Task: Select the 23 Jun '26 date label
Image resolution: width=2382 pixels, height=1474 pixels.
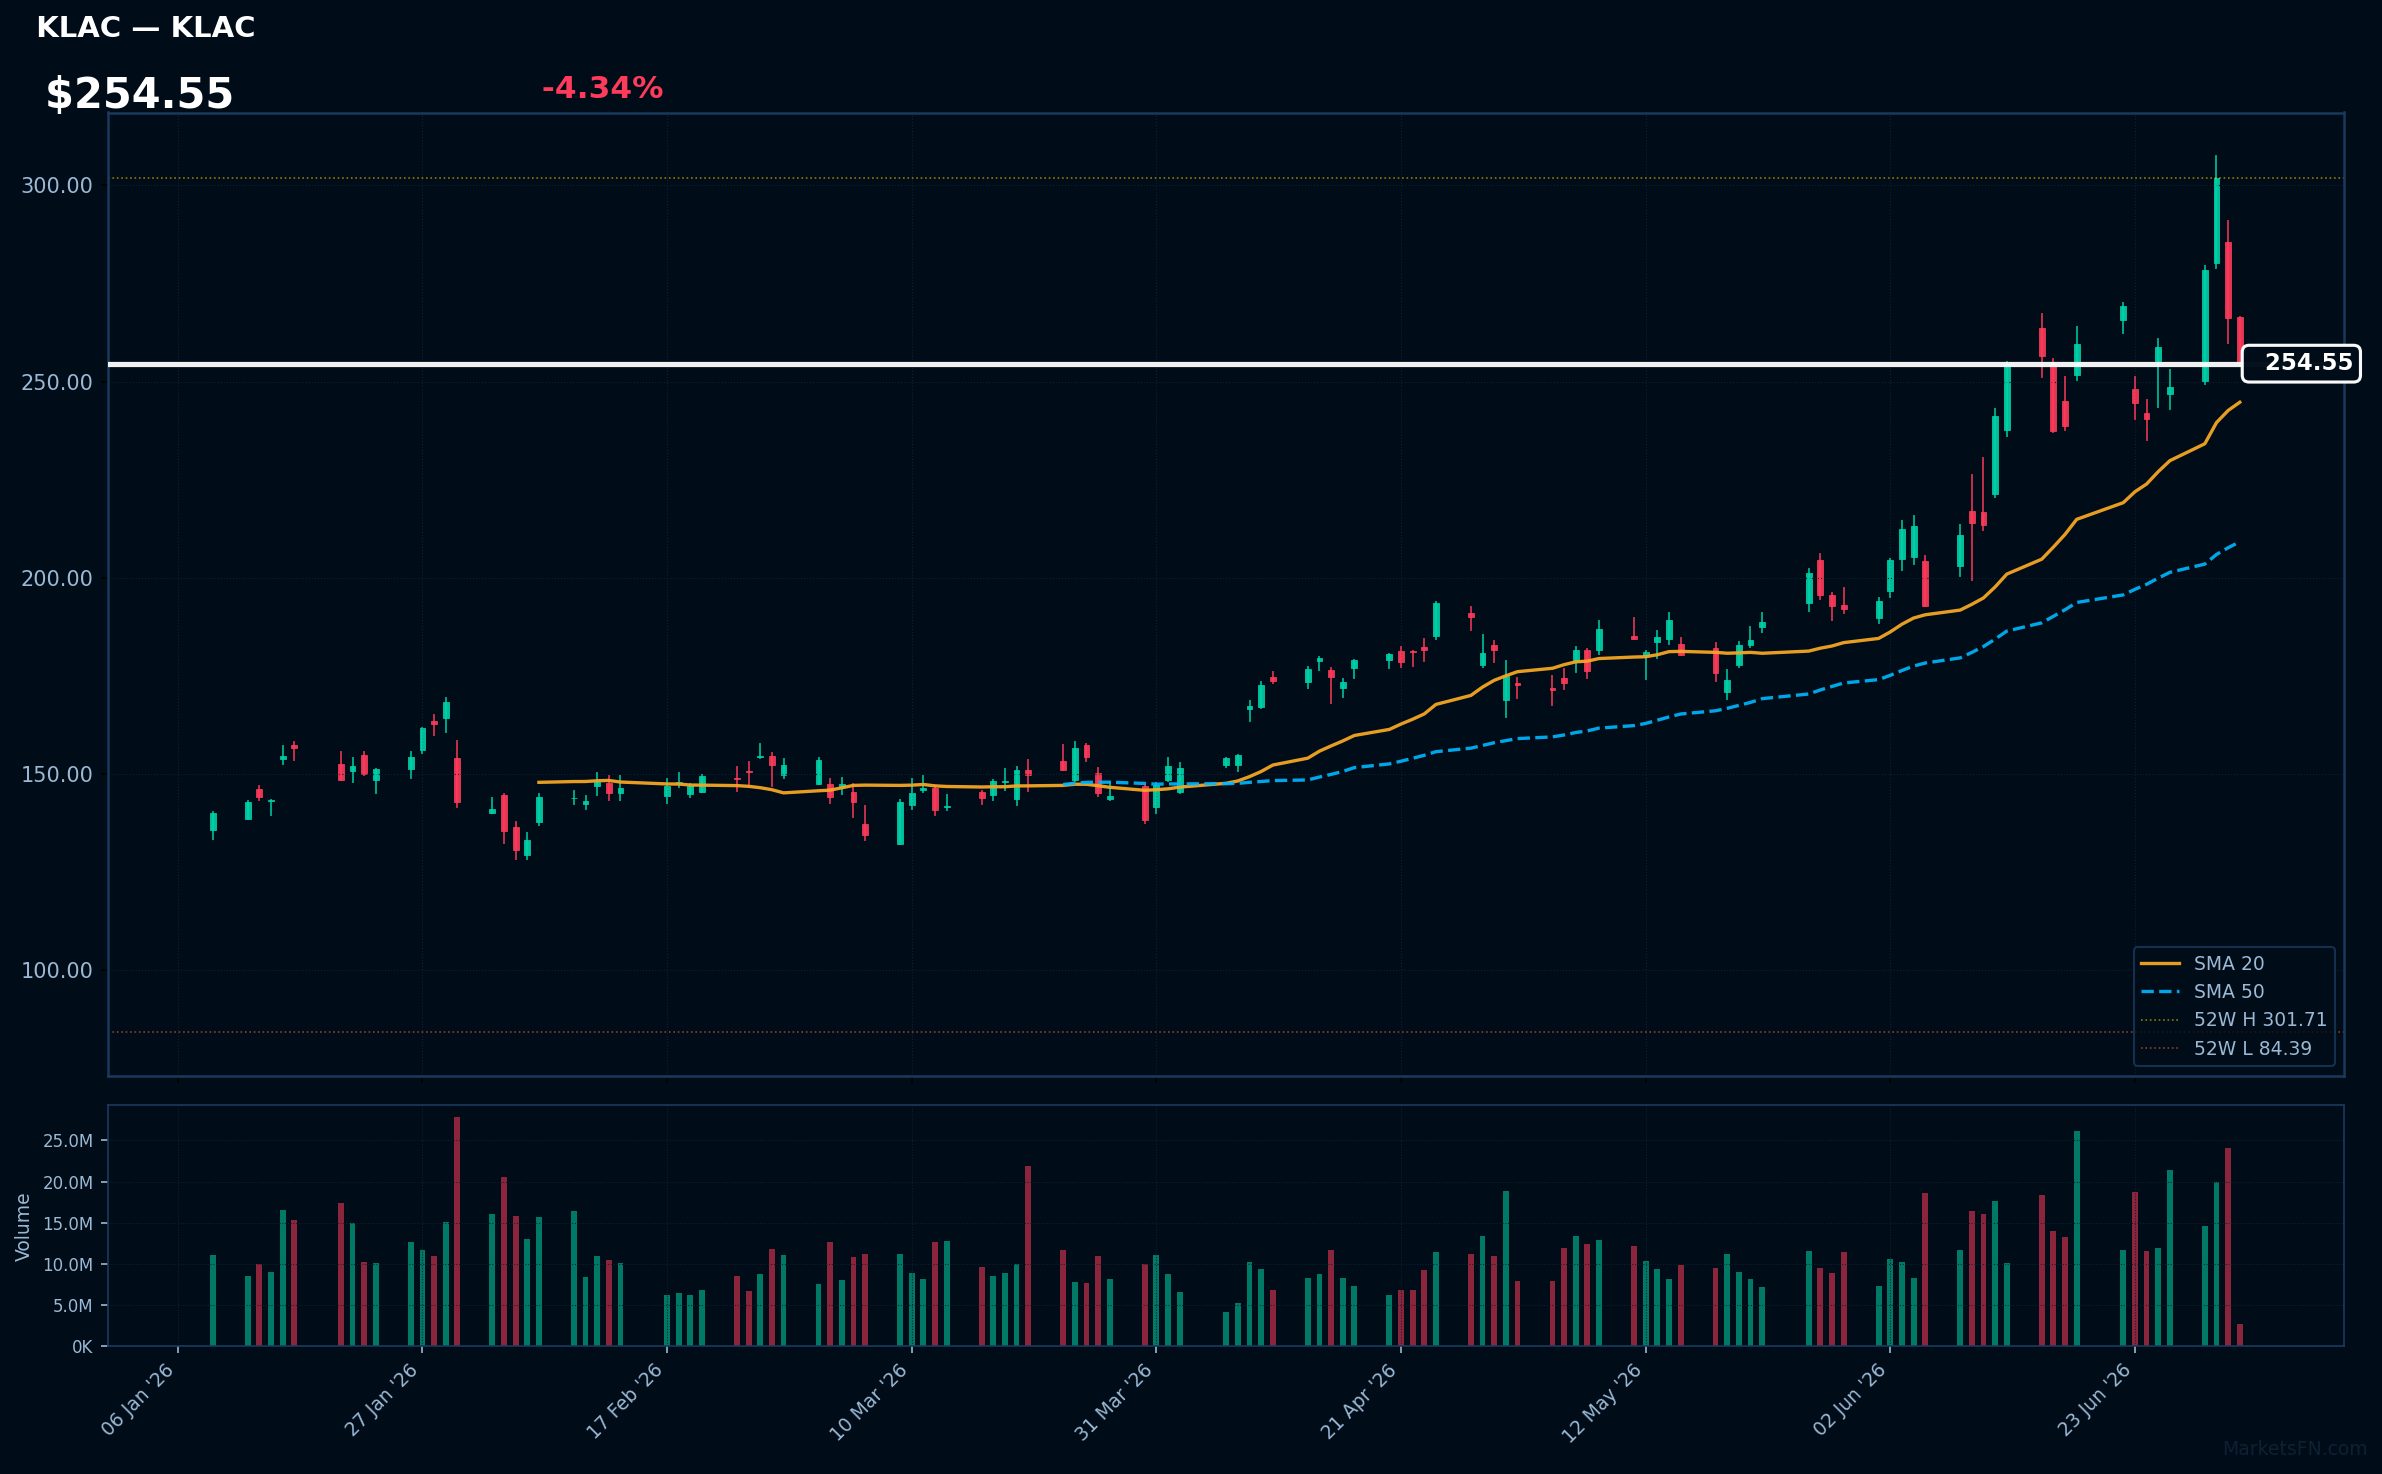Action: (x=2093, y=1400)
